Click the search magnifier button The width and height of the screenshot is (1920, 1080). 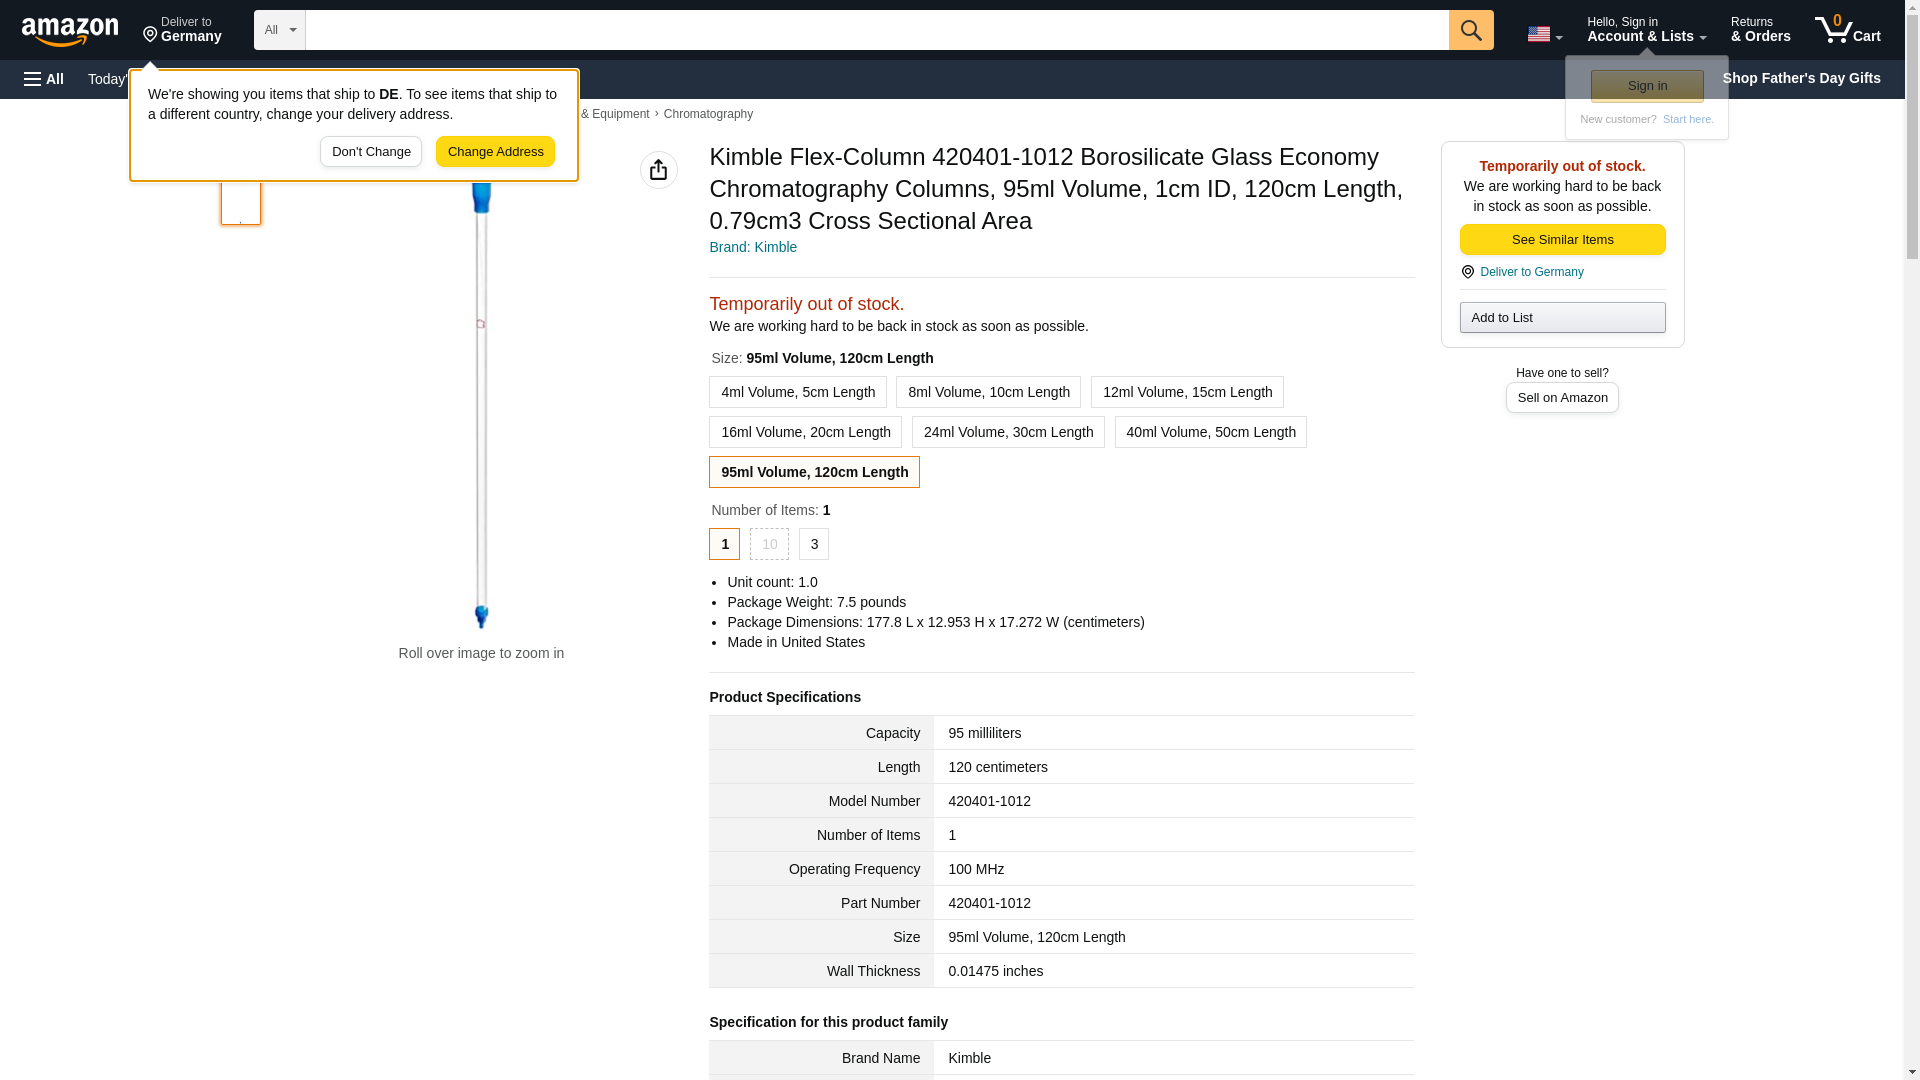tap(1470, 30)
